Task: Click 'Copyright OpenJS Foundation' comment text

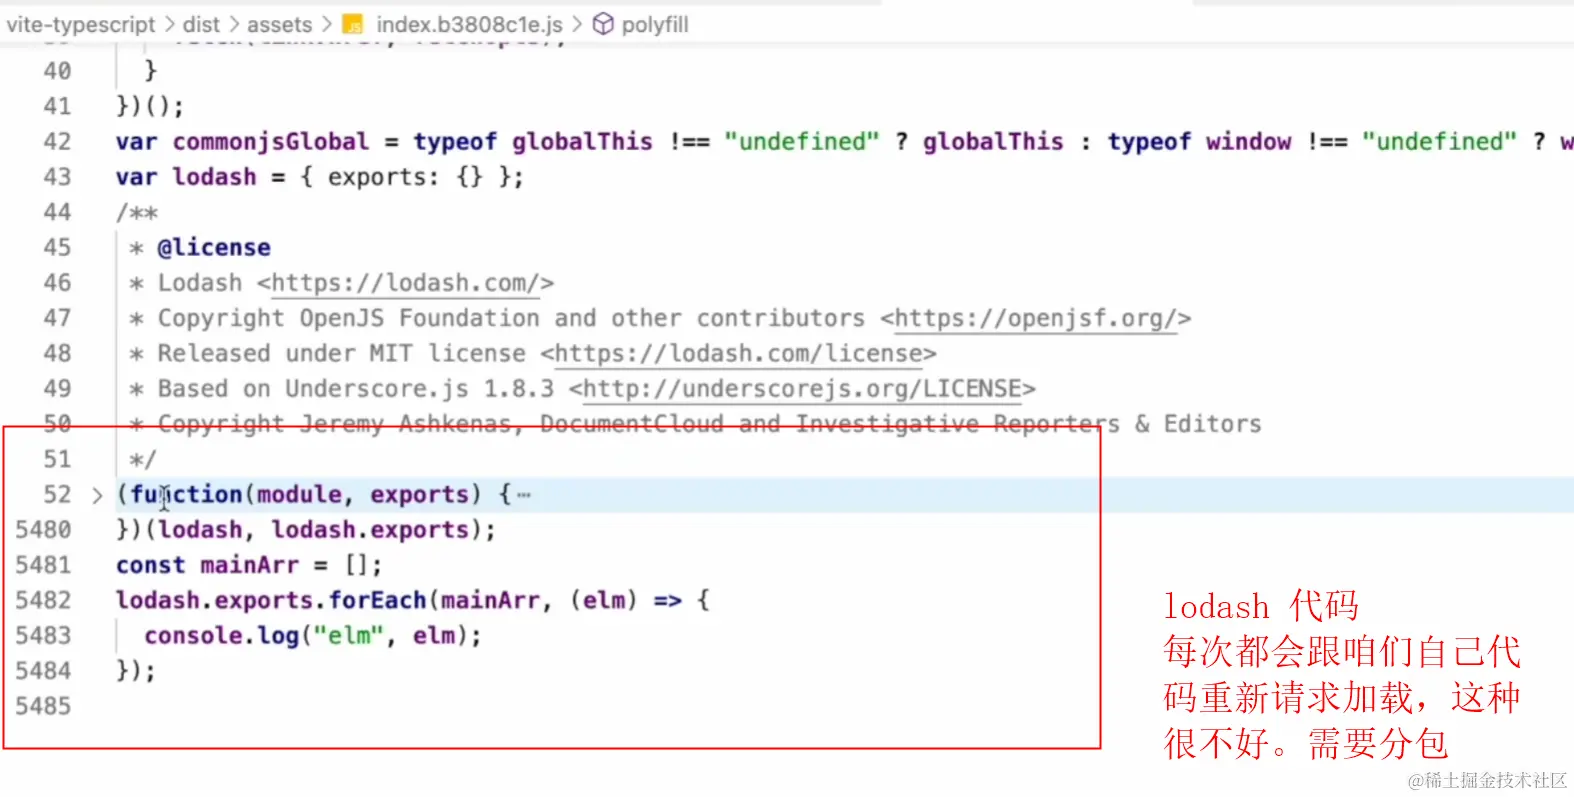Action: [349, 318]
